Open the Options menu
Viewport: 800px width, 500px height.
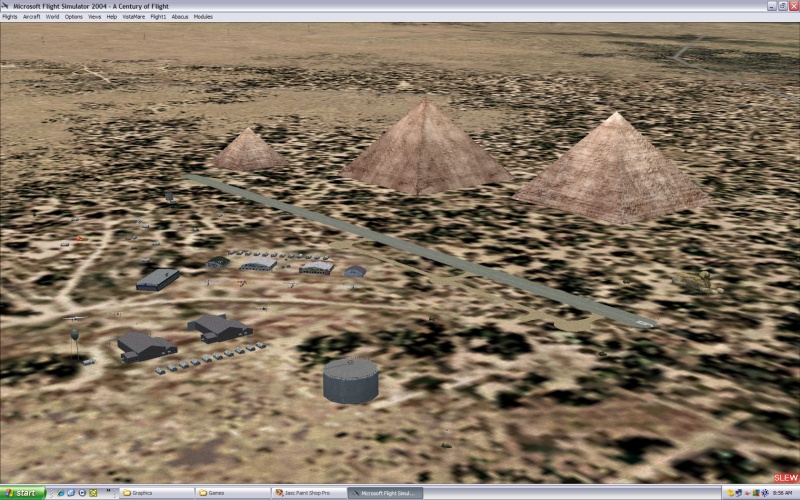(73, 17)
